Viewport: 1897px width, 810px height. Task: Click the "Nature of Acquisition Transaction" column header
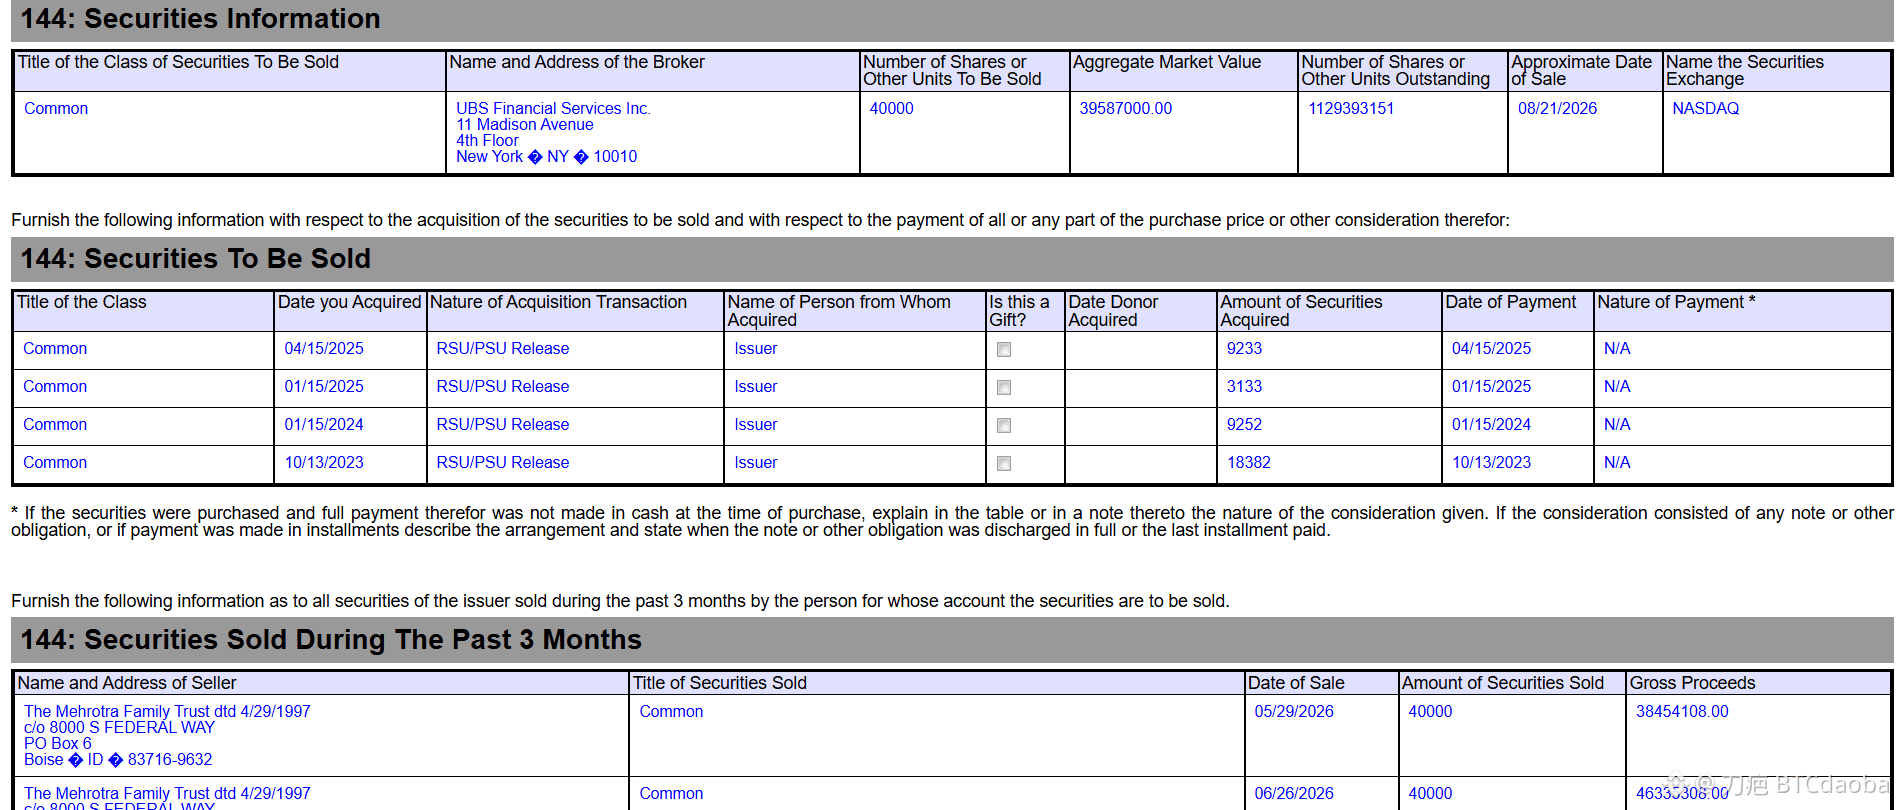pyautogui.click(x=558, y=302)
